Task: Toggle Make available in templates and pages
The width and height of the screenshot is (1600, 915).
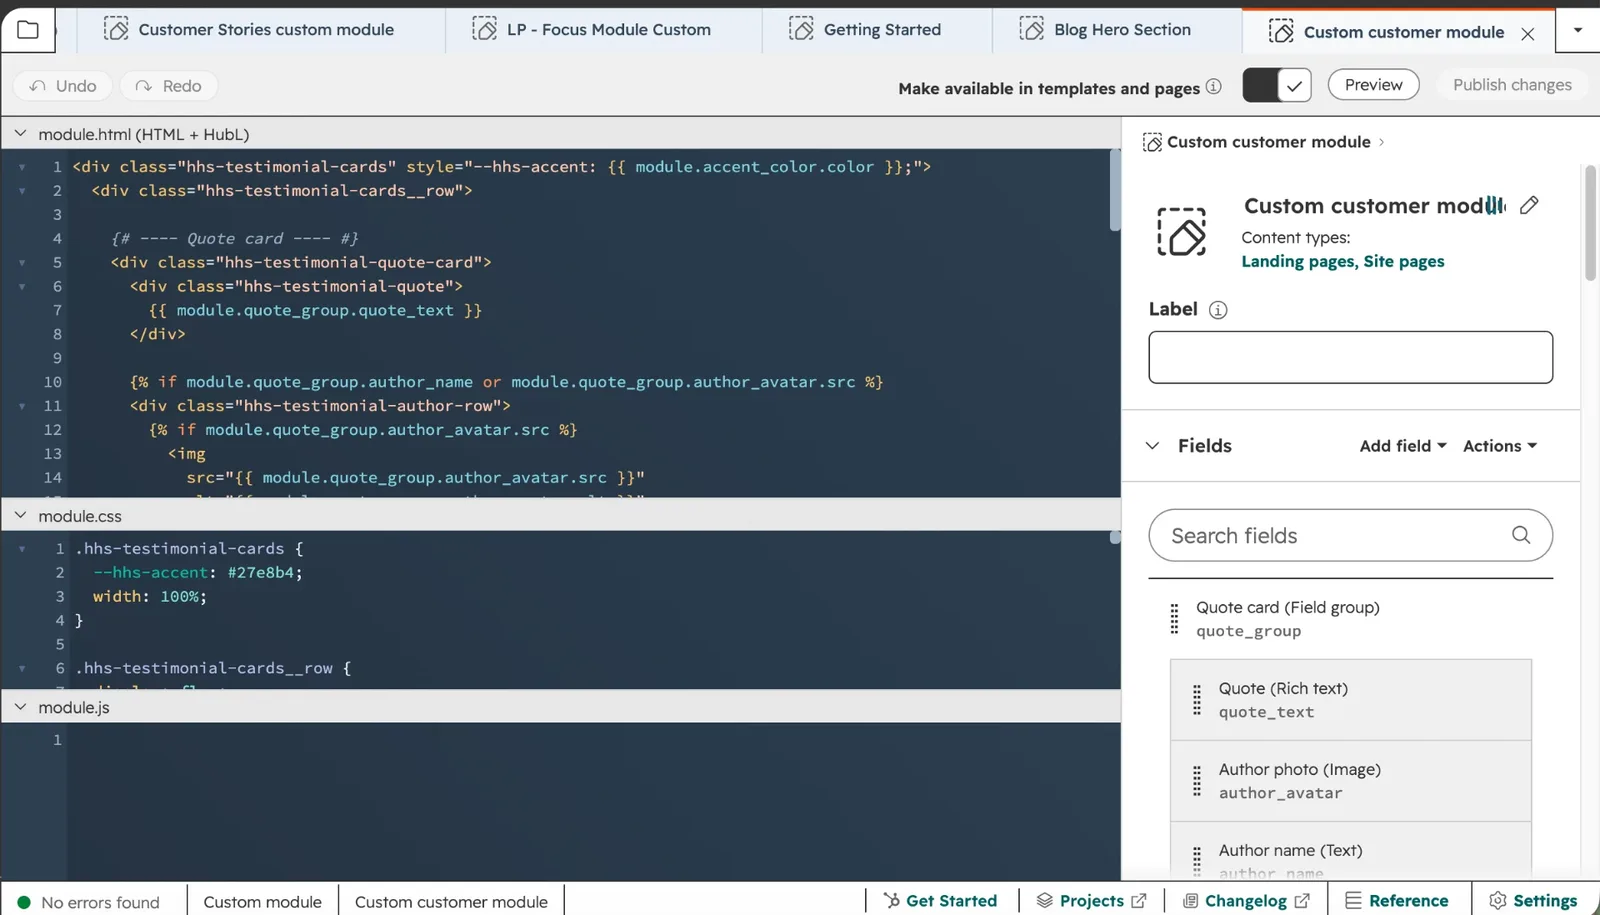Action: (1277, 85)
